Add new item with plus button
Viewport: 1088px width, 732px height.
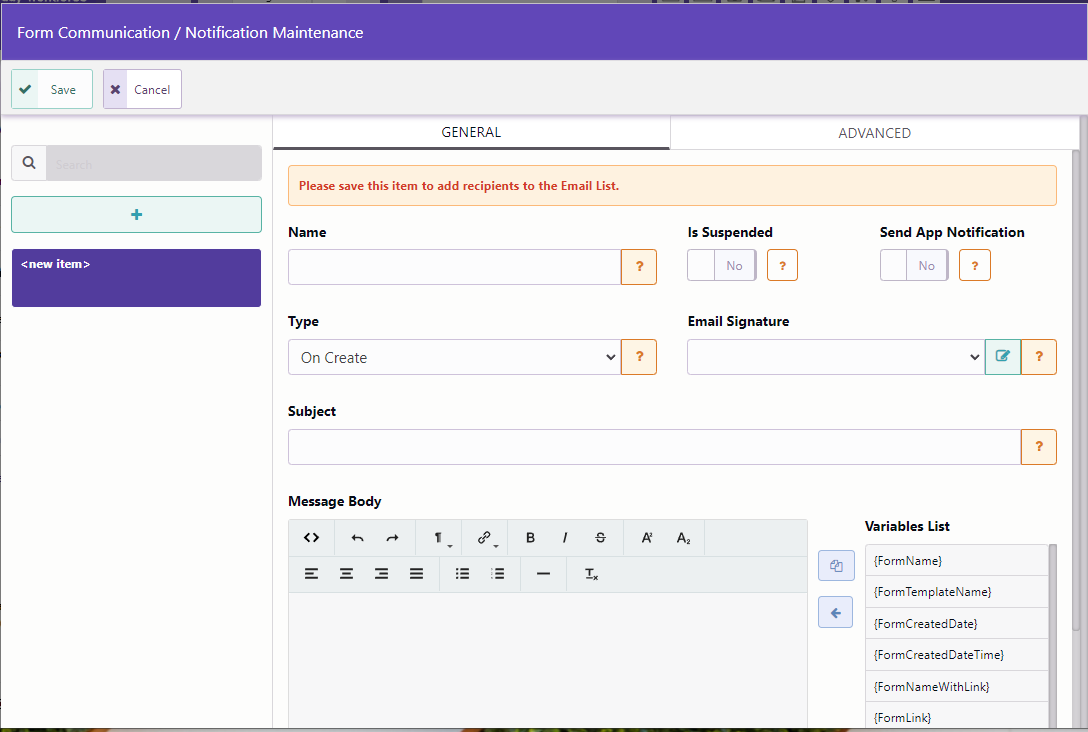[x=137, y=214]
